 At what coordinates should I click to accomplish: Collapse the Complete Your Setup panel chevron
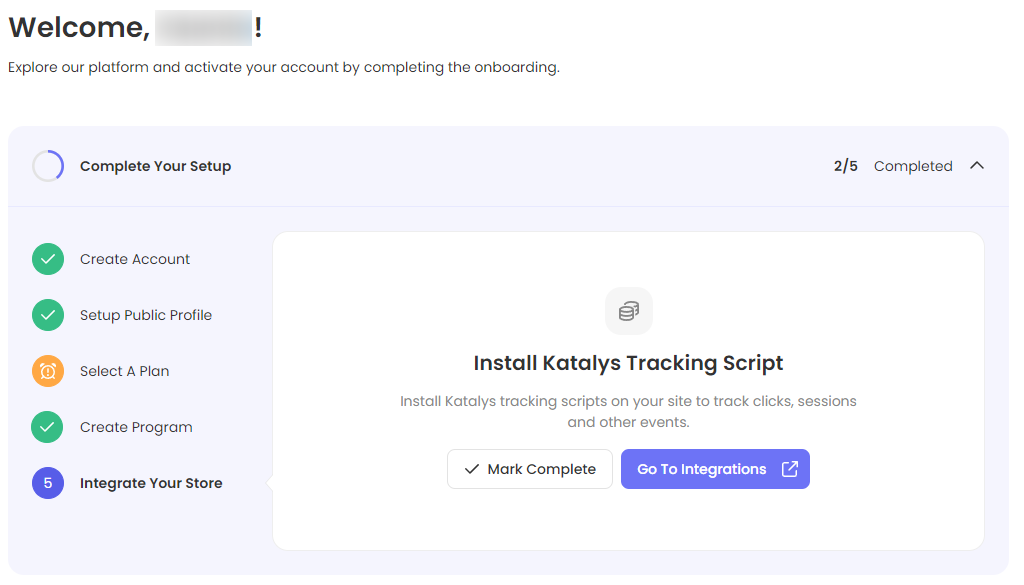tap(977, 166)
